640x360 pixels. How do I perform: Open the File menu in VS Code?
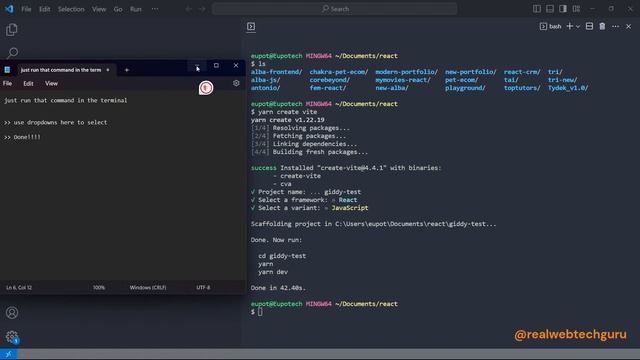pyautogui.click(x=26, y=9)
